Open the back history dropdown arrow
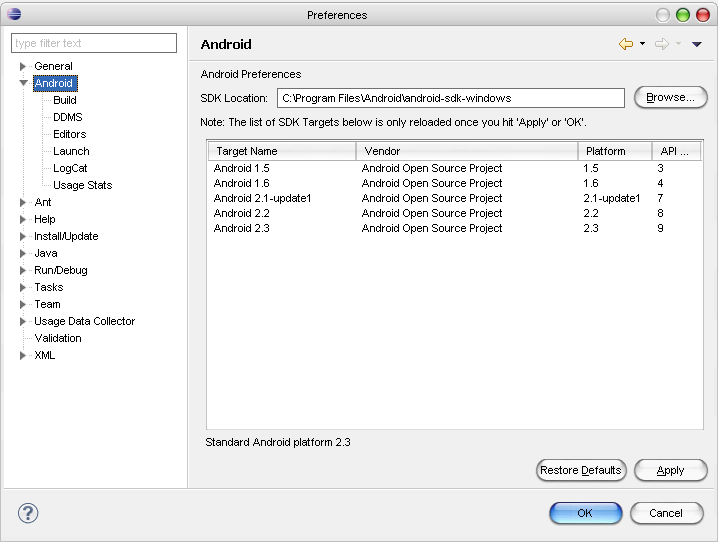This screenshot has width=718, height=542. click(x=642, y=44)
